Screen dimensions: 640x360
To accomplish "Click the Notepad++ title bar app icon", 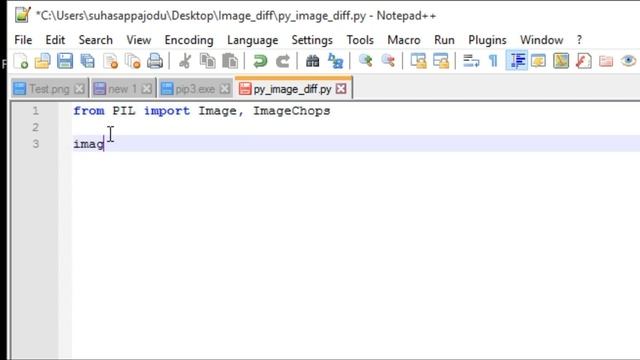I will click(22, 14).
